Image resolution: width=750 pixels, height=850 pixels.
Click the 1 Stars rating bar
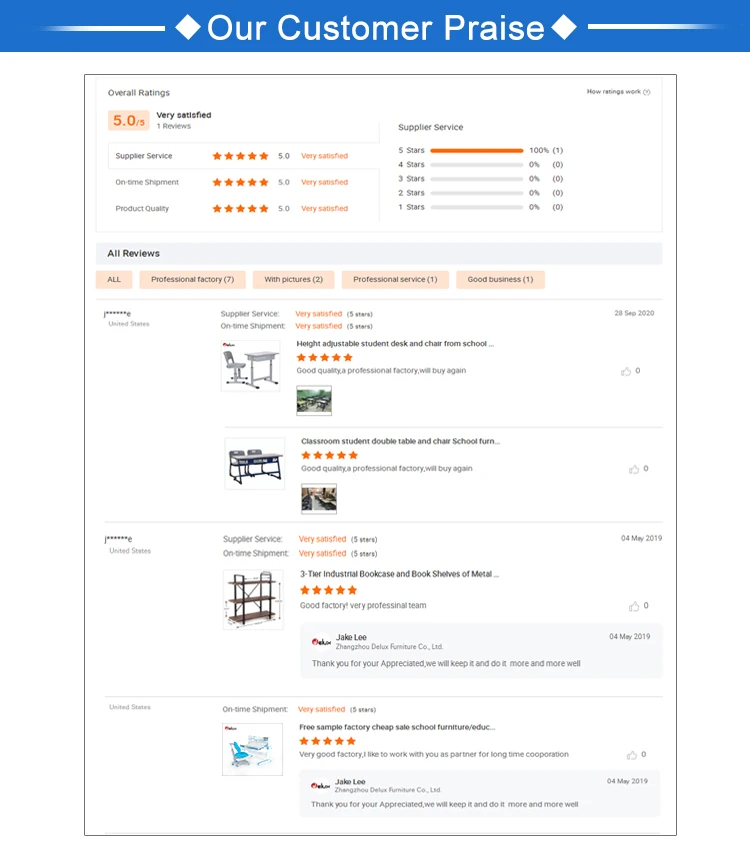click(476, 207)
